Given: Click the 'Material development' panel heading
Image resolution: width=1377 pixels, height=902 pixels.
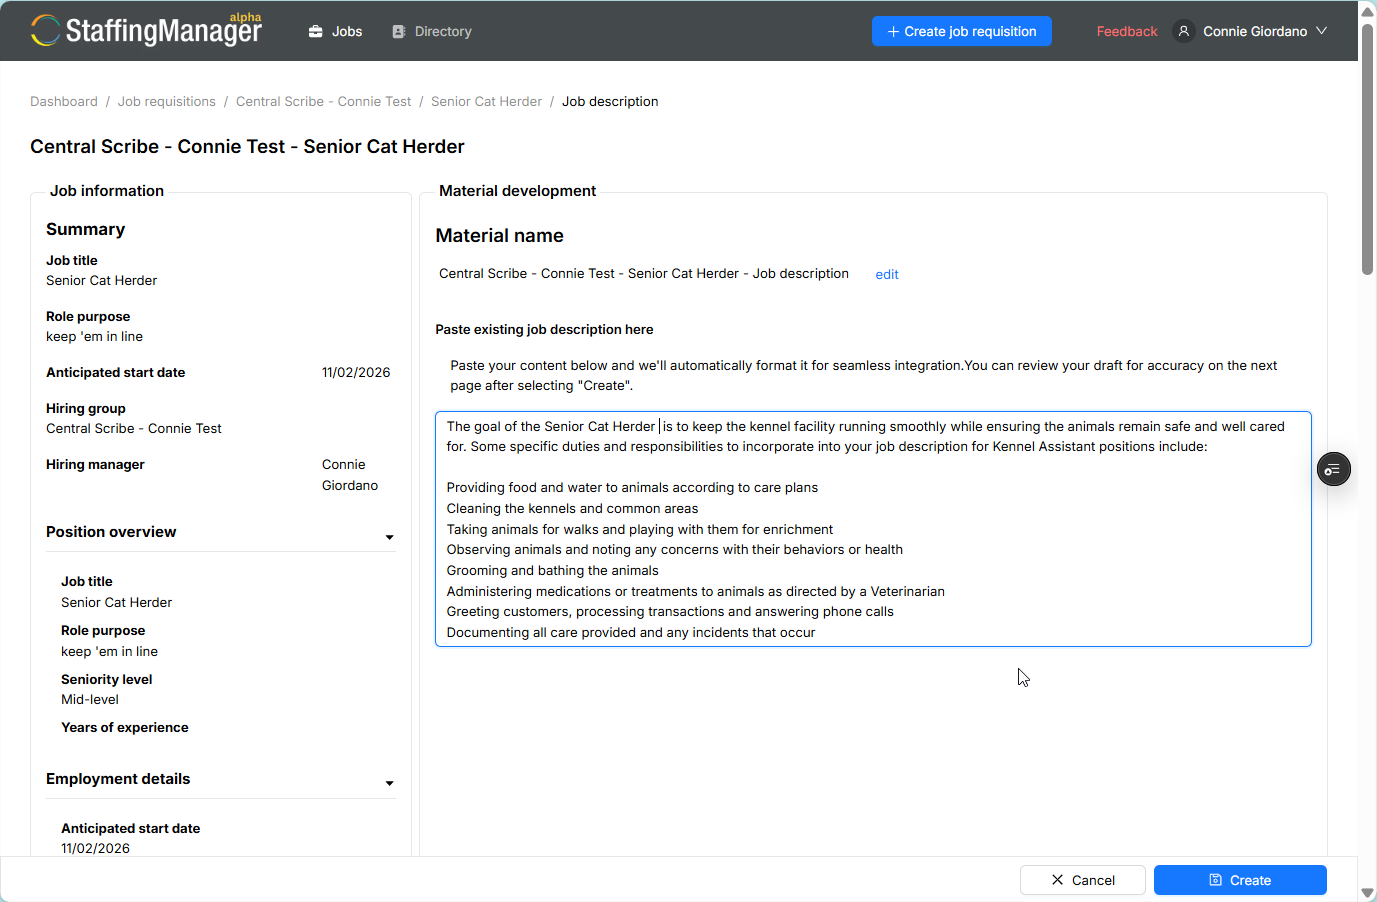Looking at the screenshot, I should (x=517, y=190).
